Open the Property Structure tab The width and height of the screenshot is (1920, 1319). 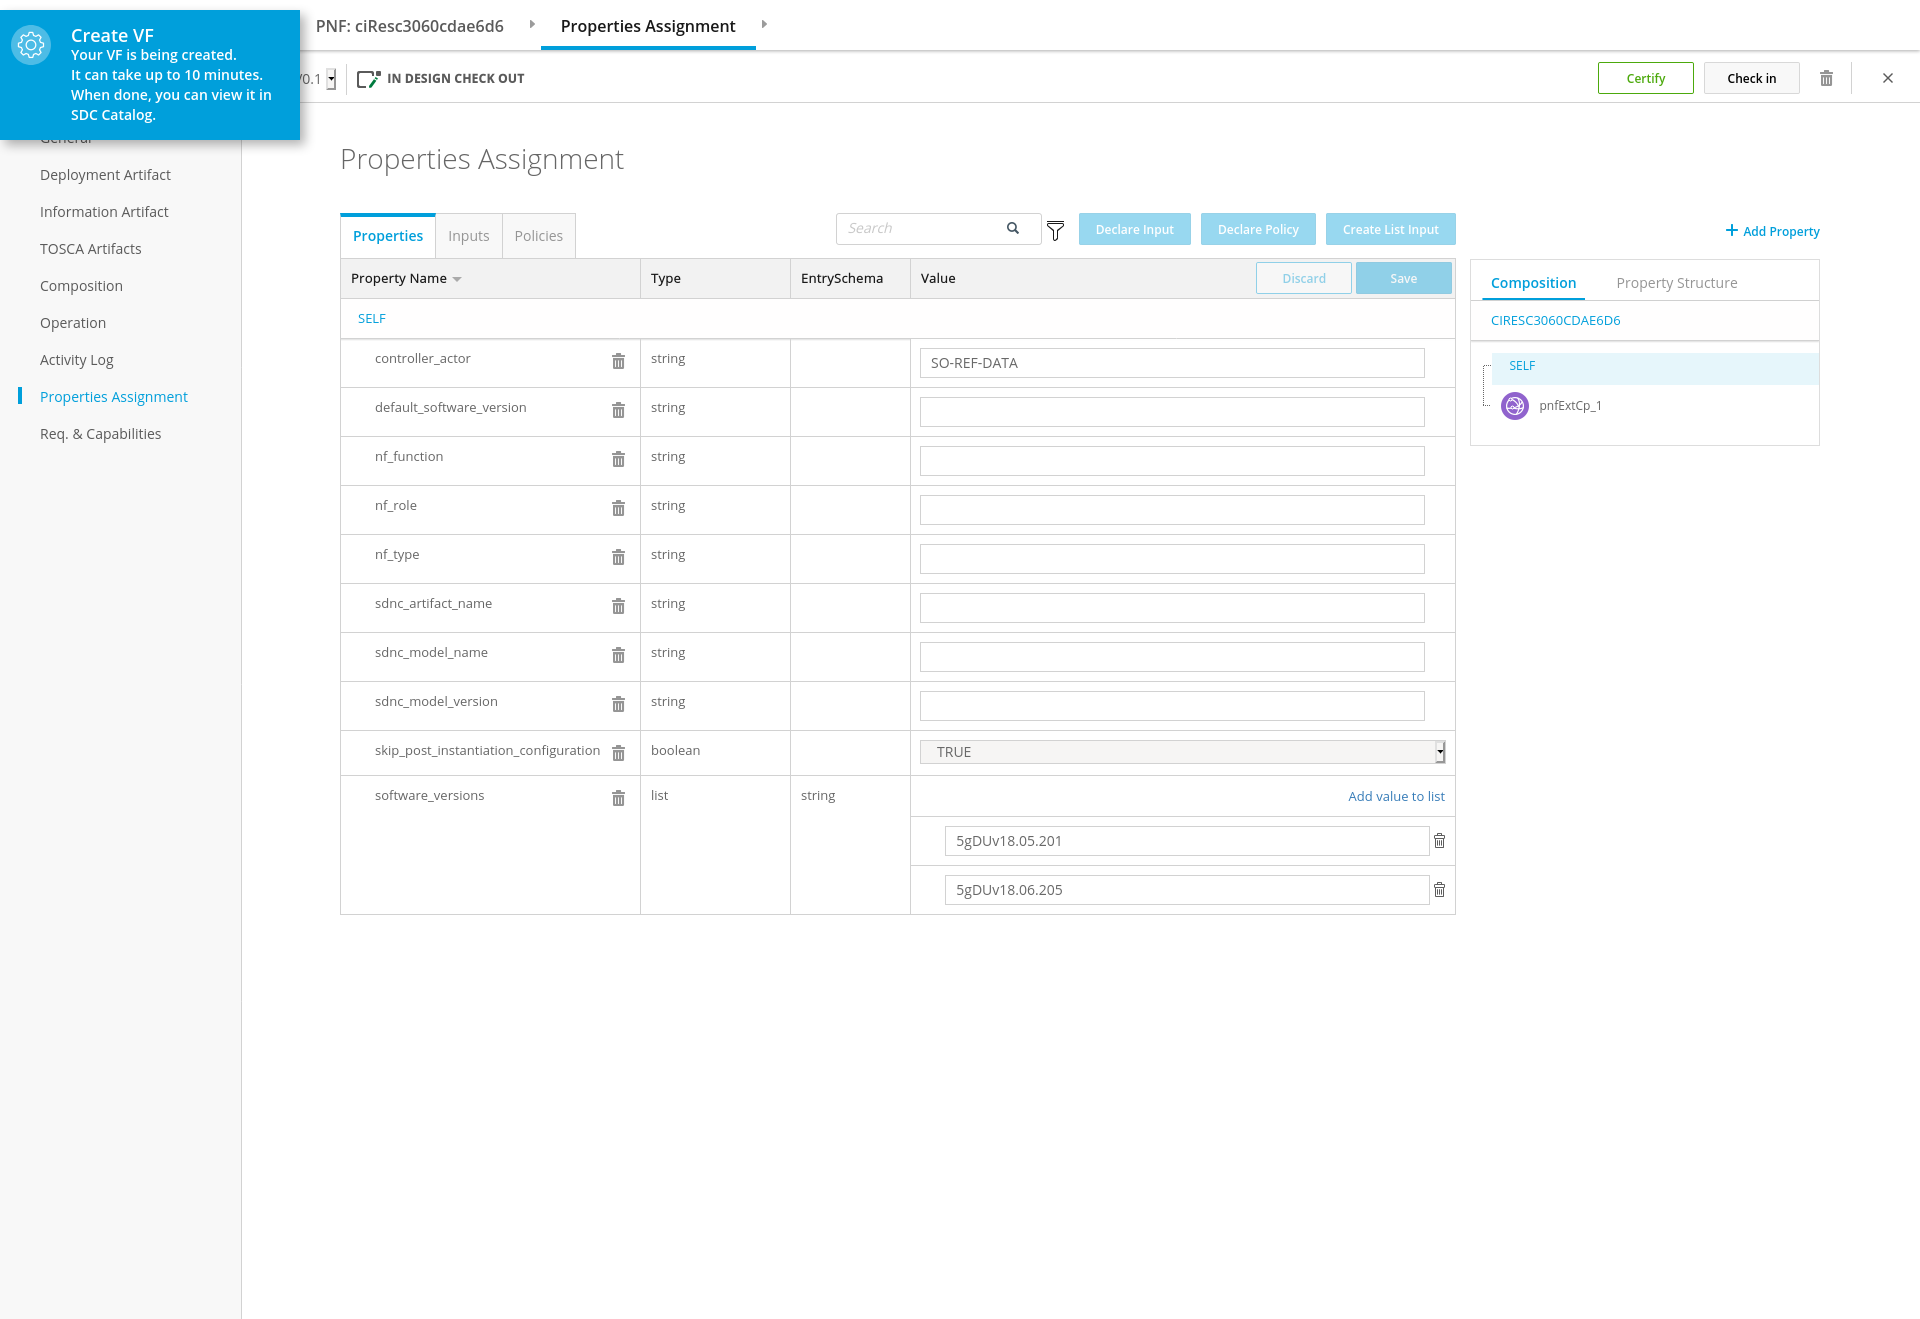[x=1676, y=283]
